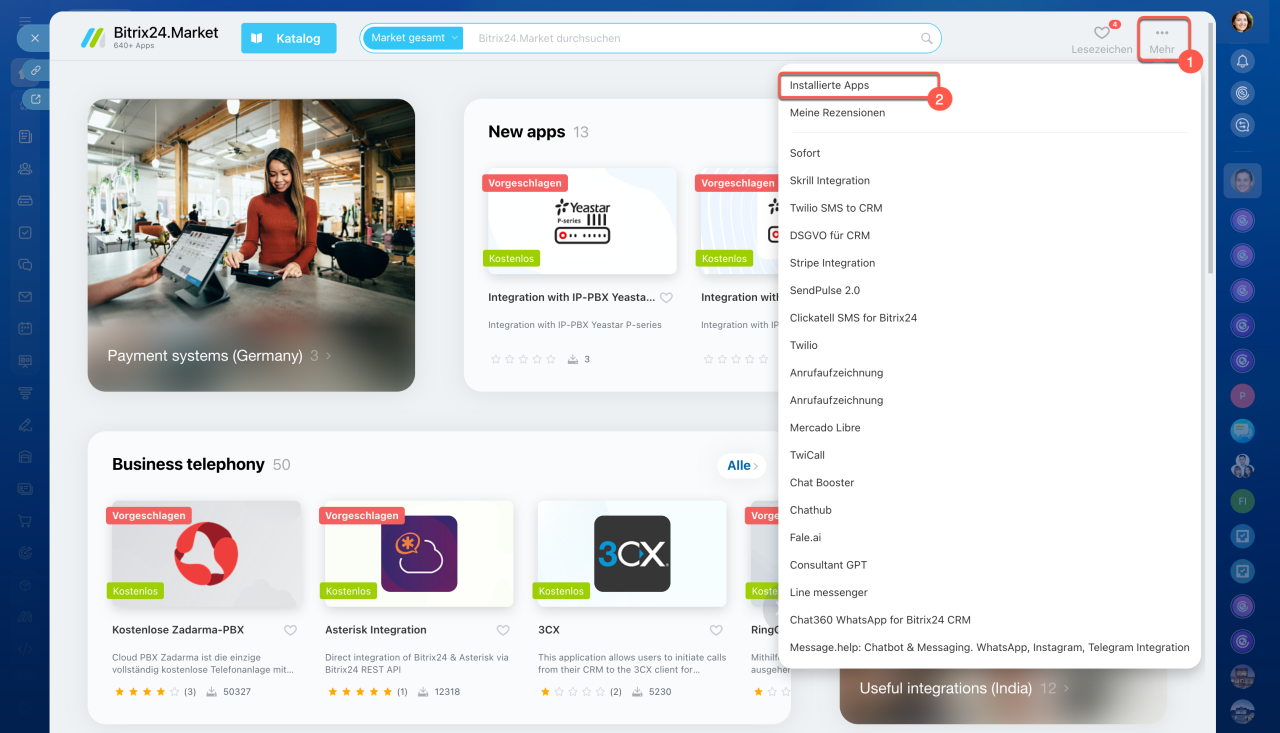Click the 3CX app icon
The image size is (1280, 733).
coord(632,553)
